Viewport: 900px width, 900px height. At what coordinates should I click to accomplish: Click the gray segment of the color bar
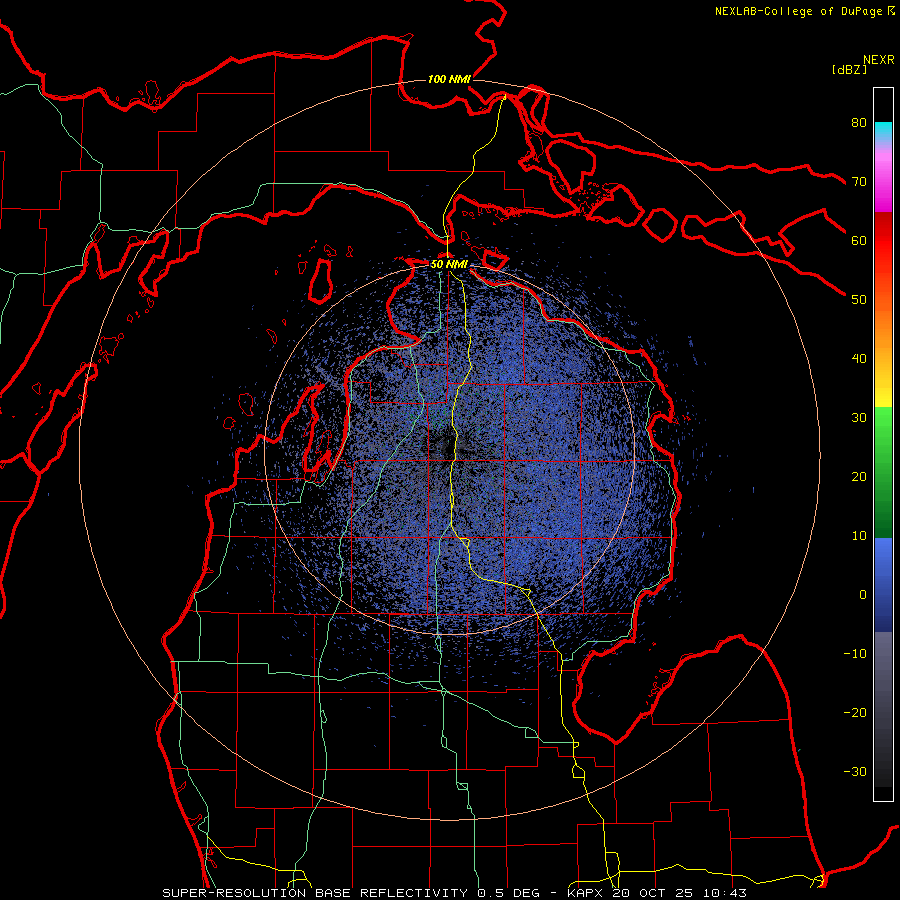tap(883, 709)
